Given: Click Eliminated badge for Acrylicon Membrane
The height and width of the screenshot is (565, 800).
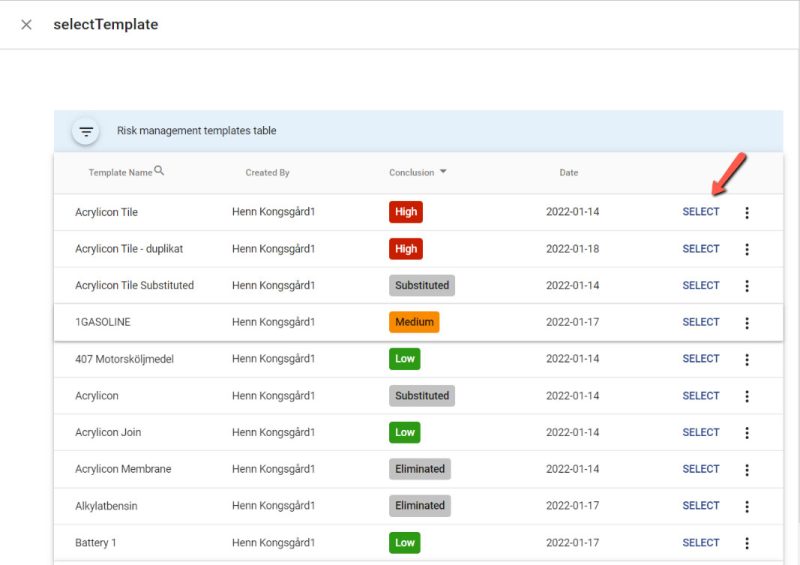Looking at the screenshot, I should 420,469.
